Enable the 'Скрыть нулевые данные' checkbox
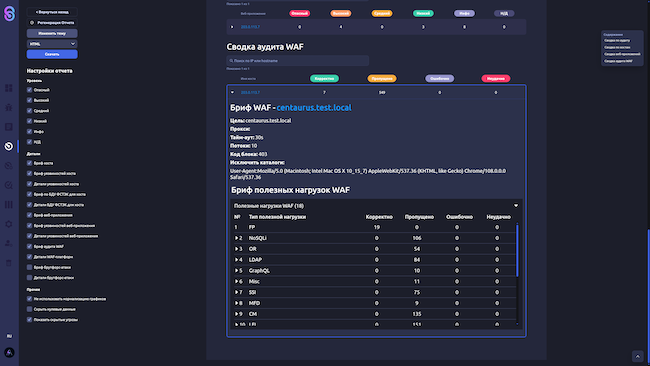The width and height of the screenshot is (650, 366). (x=29, y=309)
